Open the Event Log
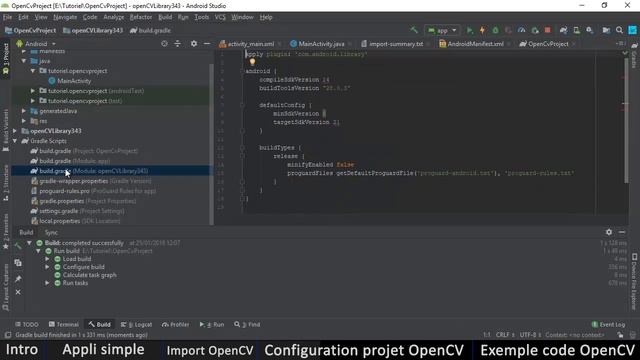The height and width of the screenshot is (360, 640). (x=608, y=324)
